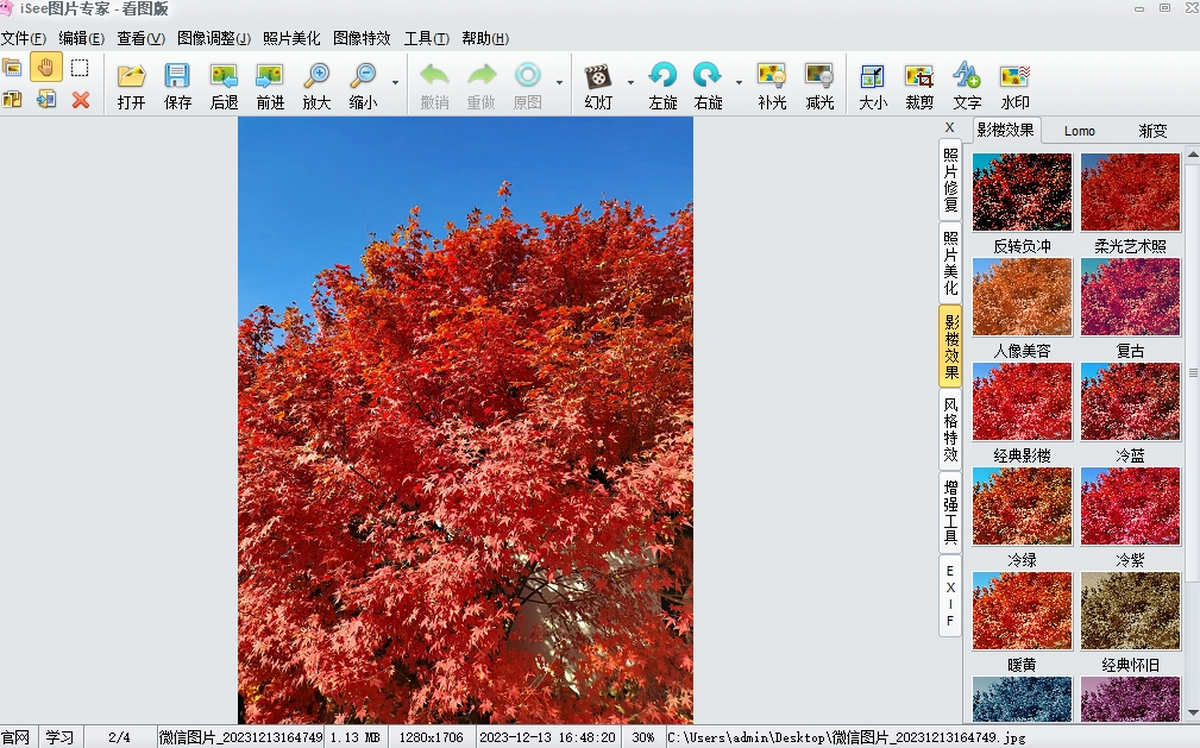Open the 图像特效 menu
Image resolution: width=1200 pixels, height=748 pixels.
(362, 39)
